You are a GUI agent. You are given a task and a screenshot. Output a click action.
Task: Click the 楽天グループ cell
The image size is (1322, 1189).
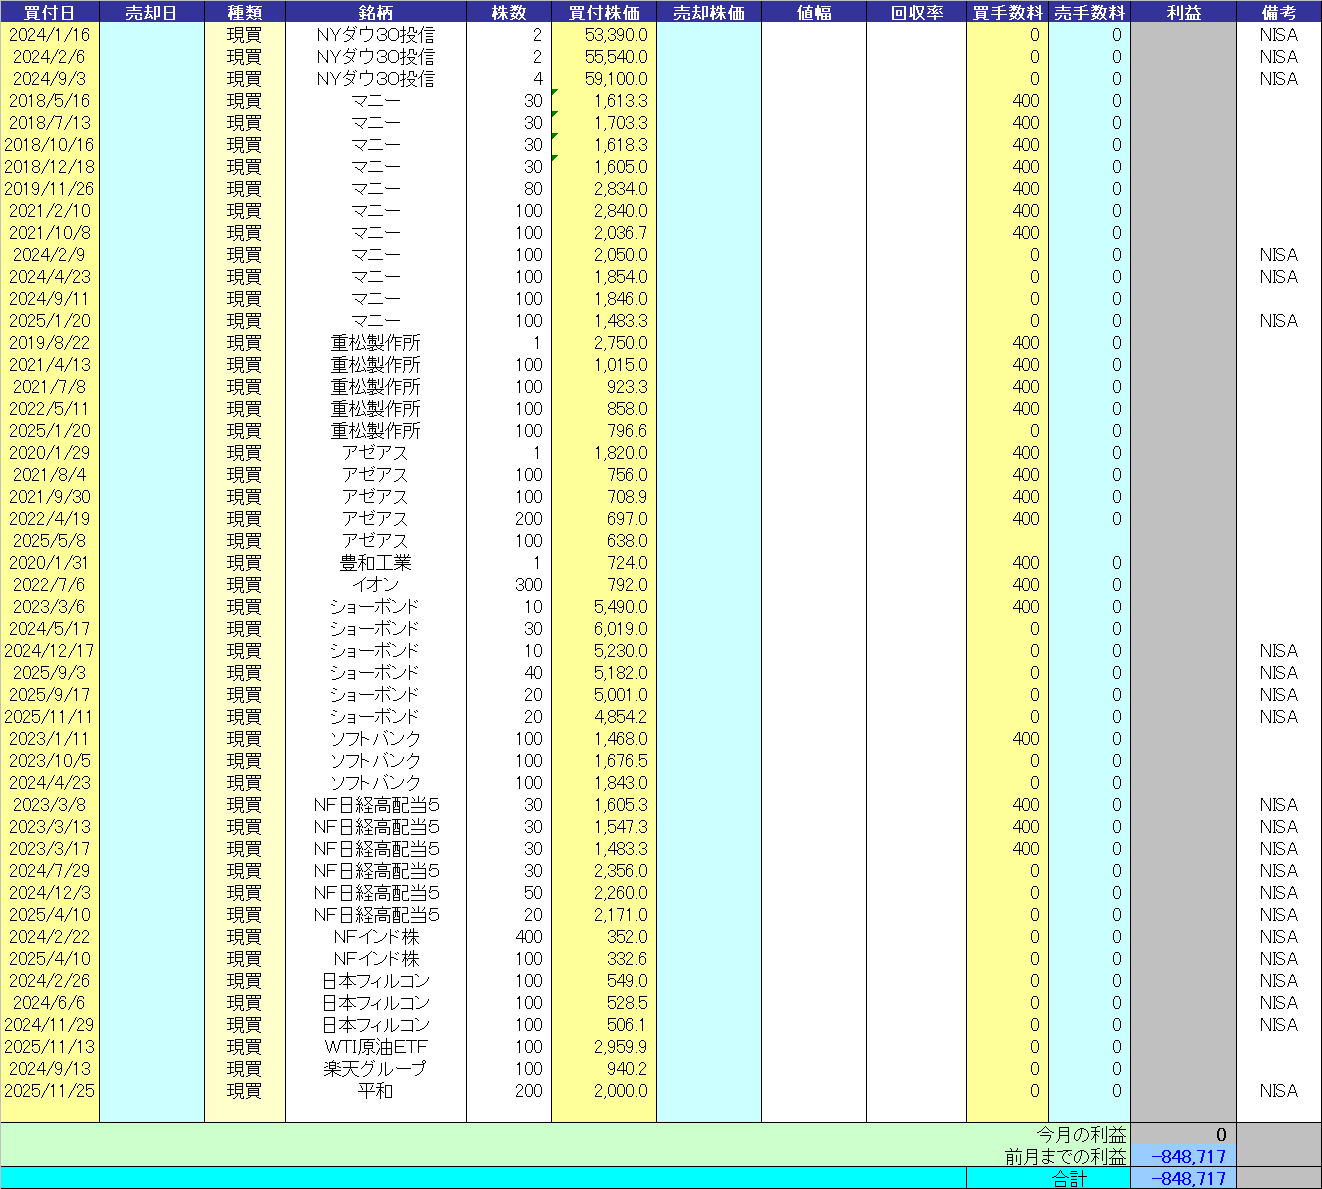tap(375, 1069)
